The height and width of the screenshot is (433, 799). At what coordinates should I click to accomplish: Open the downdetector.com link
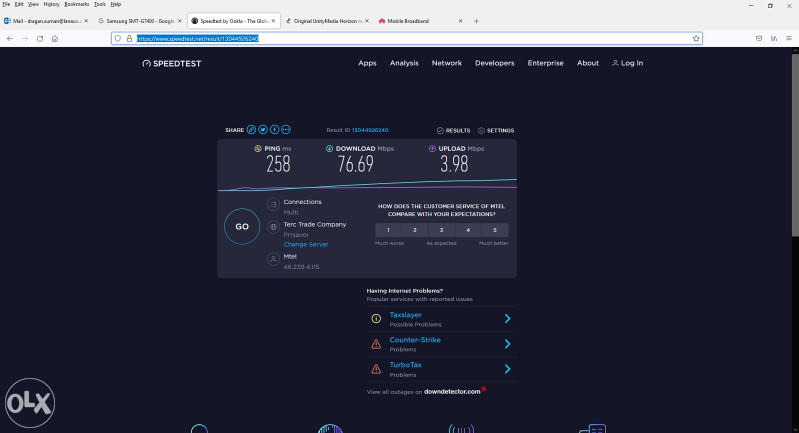click(452, 392)
